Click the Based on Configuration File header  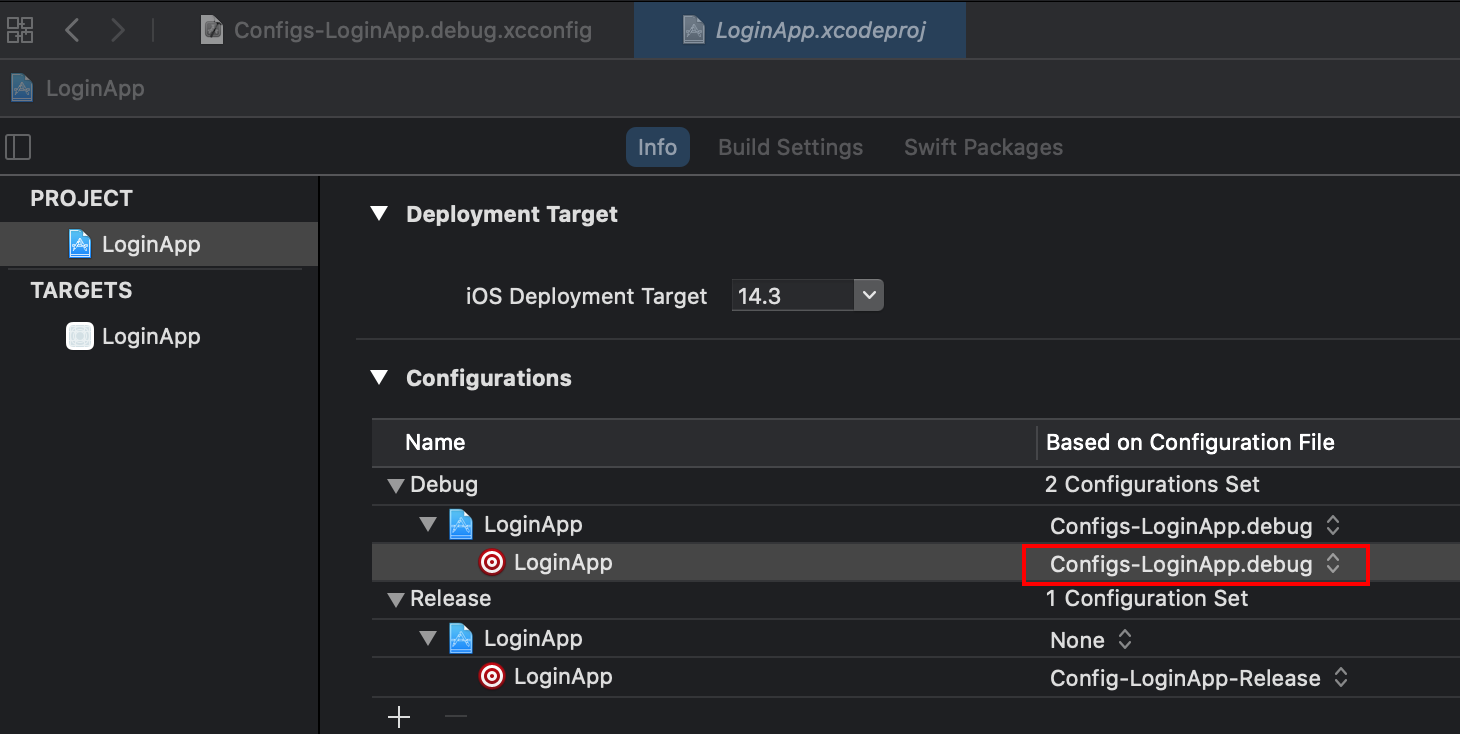click(x=1190, y=442)
